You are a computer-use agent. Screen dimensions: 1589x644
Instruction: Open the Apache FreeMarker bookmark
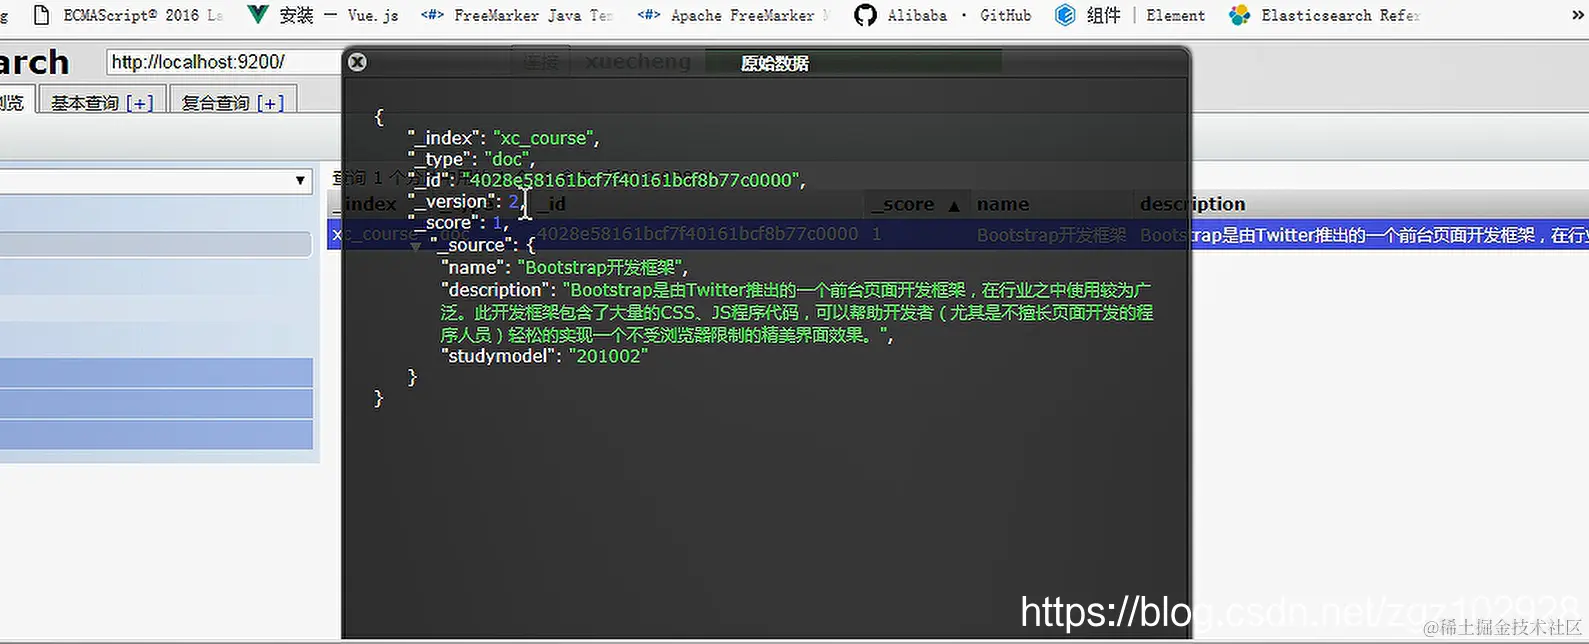(x=733, y=15)
